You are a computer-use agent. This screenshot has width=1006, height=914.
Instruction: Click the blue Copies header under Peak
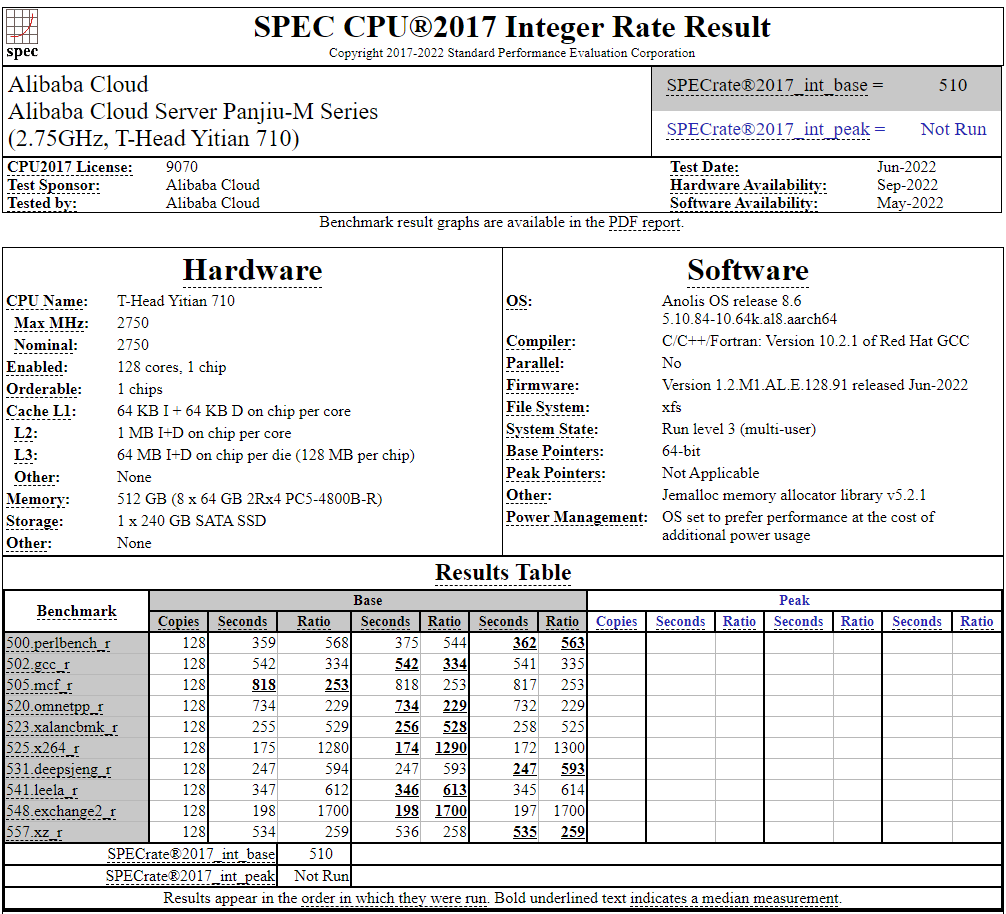[x=617, y=622]
